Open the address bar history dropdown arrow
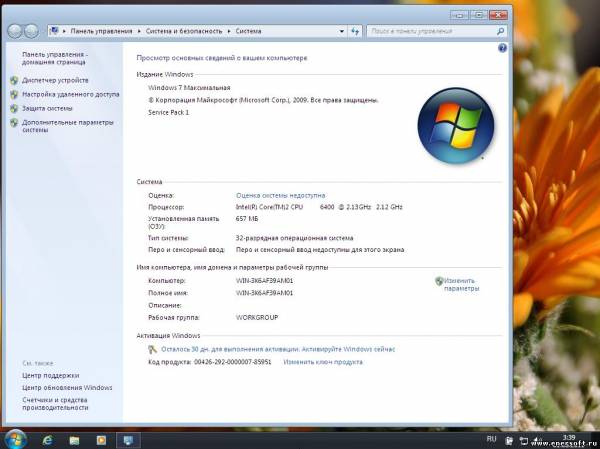Viewport: 600px width, 449px height. point(342,31)
